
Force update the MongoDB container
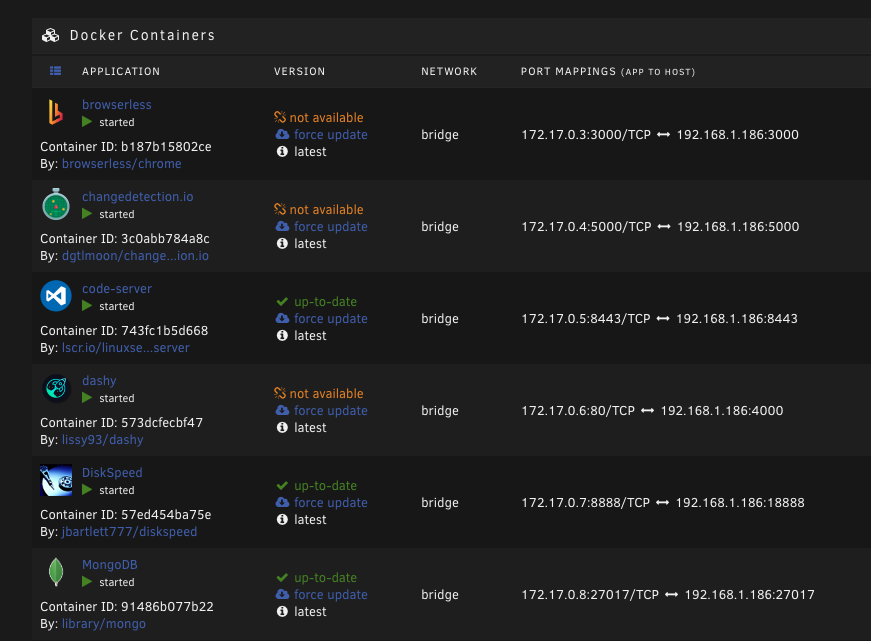pyautogui.click(x=331, y=594)
